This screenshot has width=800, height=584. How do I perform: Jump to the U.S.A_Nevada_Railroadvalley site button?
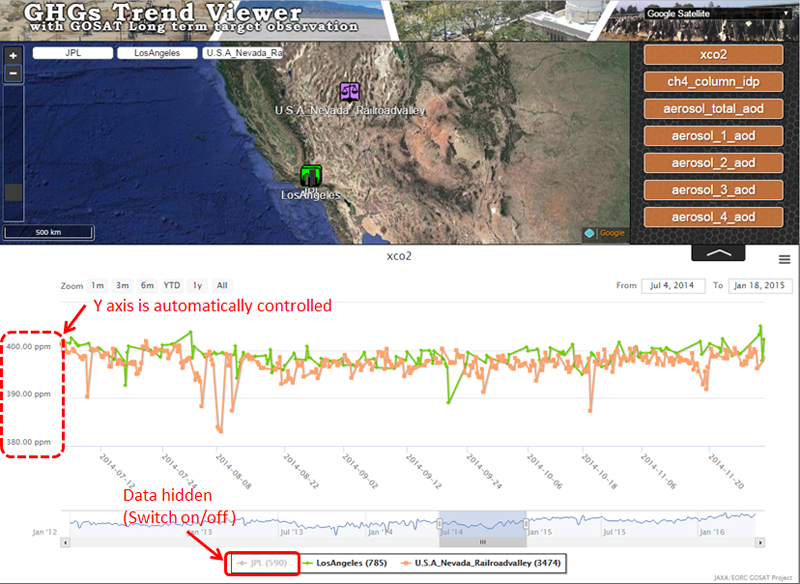pyautogui.click(x=243, y=53)
